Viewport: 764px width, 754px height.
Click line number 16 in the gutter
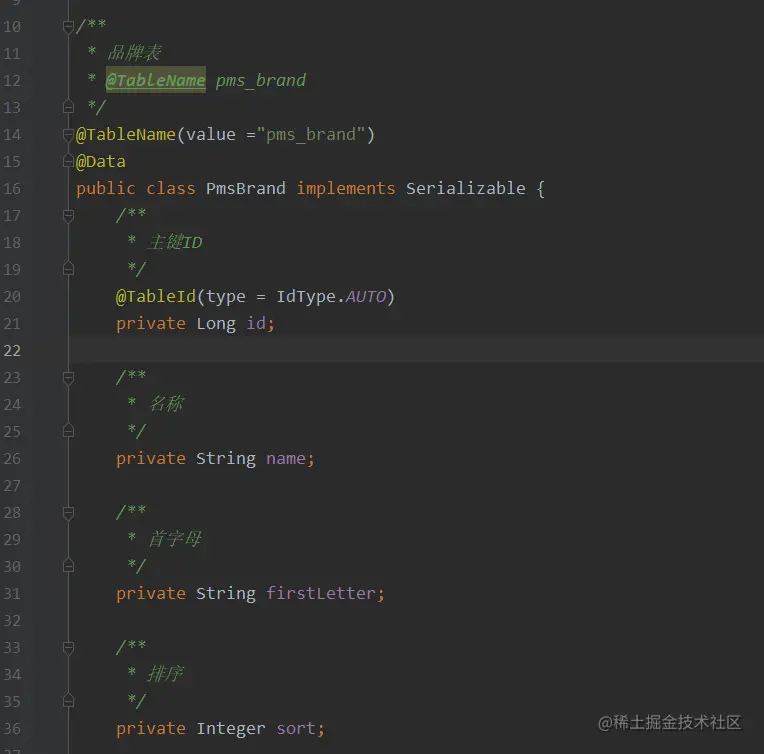pyautogui.click(x=12, y=189)
